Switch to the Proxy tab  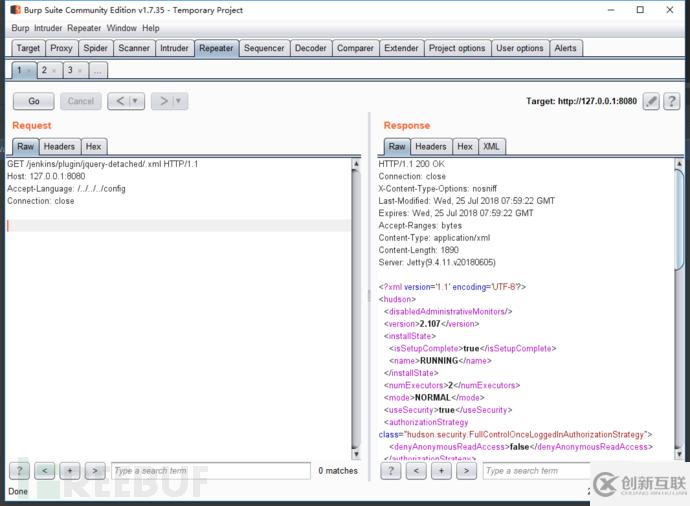pyautogui.click(x=61, y=48)
